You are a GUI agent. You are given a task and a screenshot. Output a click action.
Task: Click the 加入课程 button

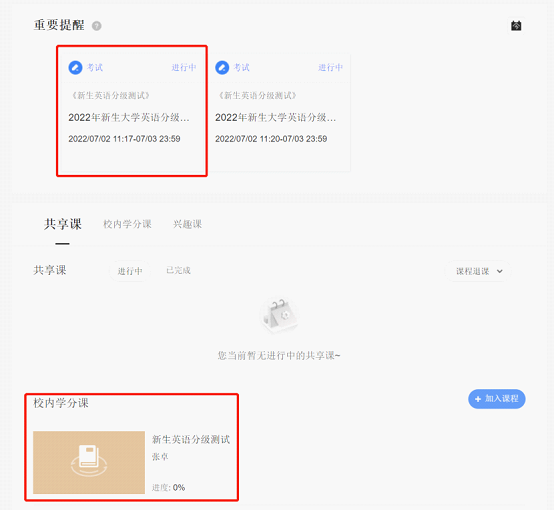pos(496,399)
